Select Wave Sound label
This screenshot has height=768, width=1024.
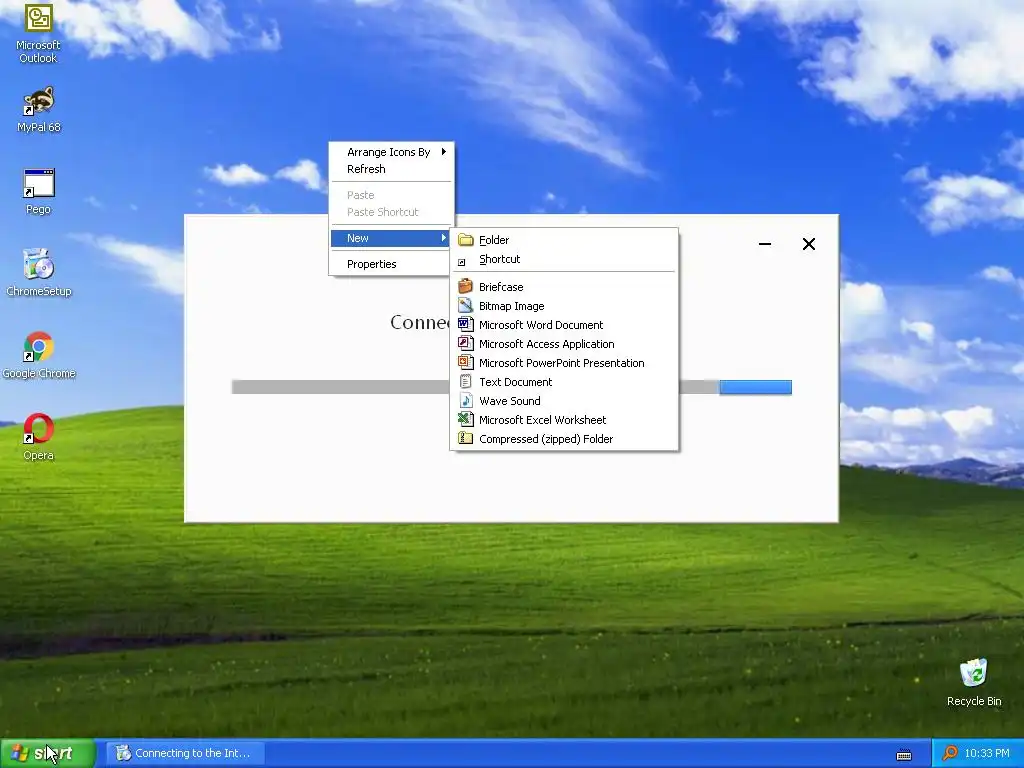pos(509,400)
